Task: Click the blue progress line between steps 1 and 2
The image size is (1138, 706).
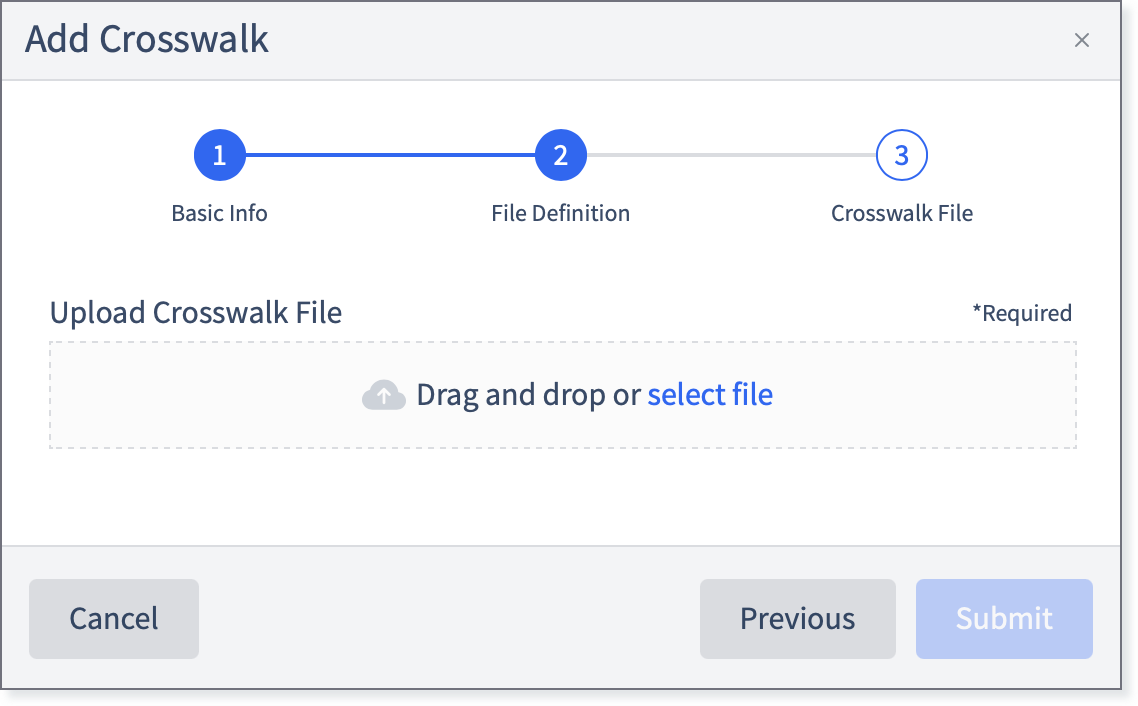Action: 390,155
